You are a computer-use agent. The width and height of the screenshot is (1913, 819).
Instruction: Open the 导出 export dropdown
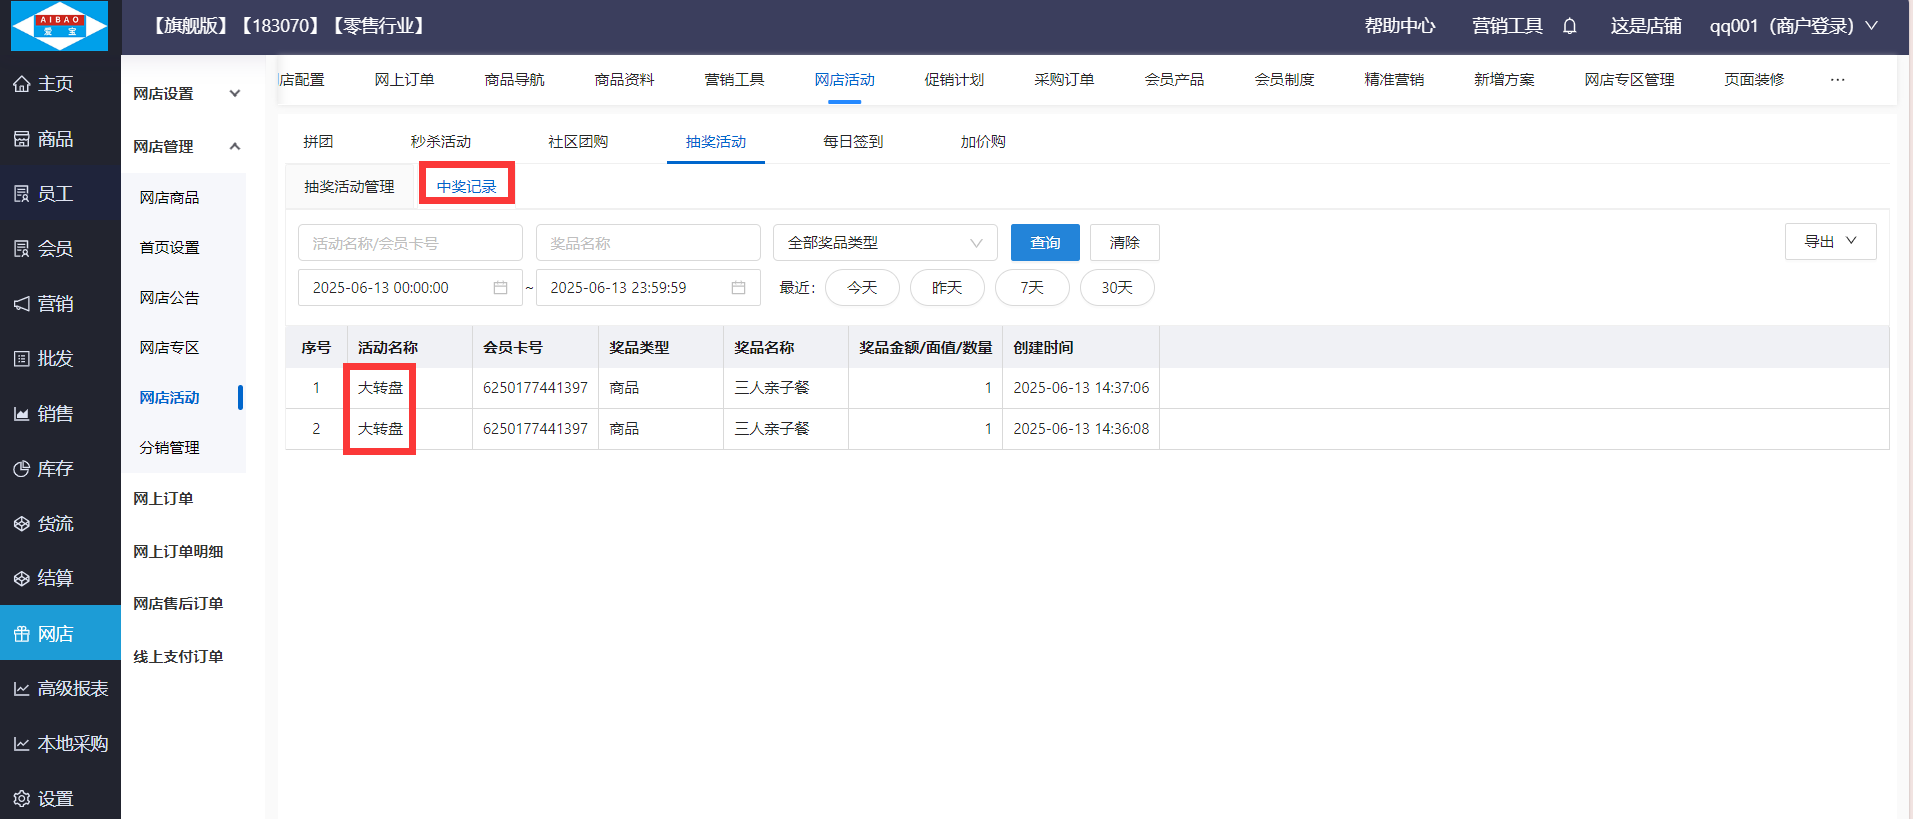pos(1829,242)
